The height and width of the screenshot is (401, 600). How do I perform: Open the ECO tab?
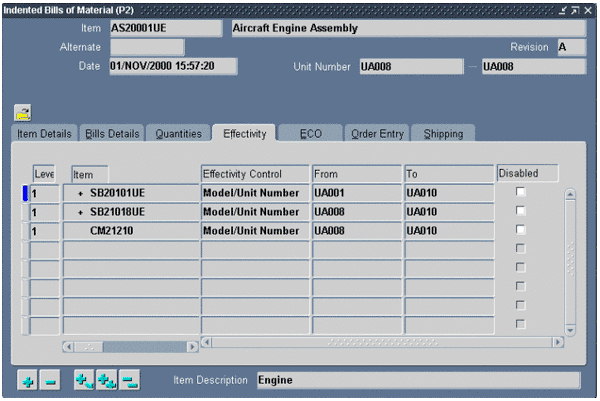pos(311,134)
